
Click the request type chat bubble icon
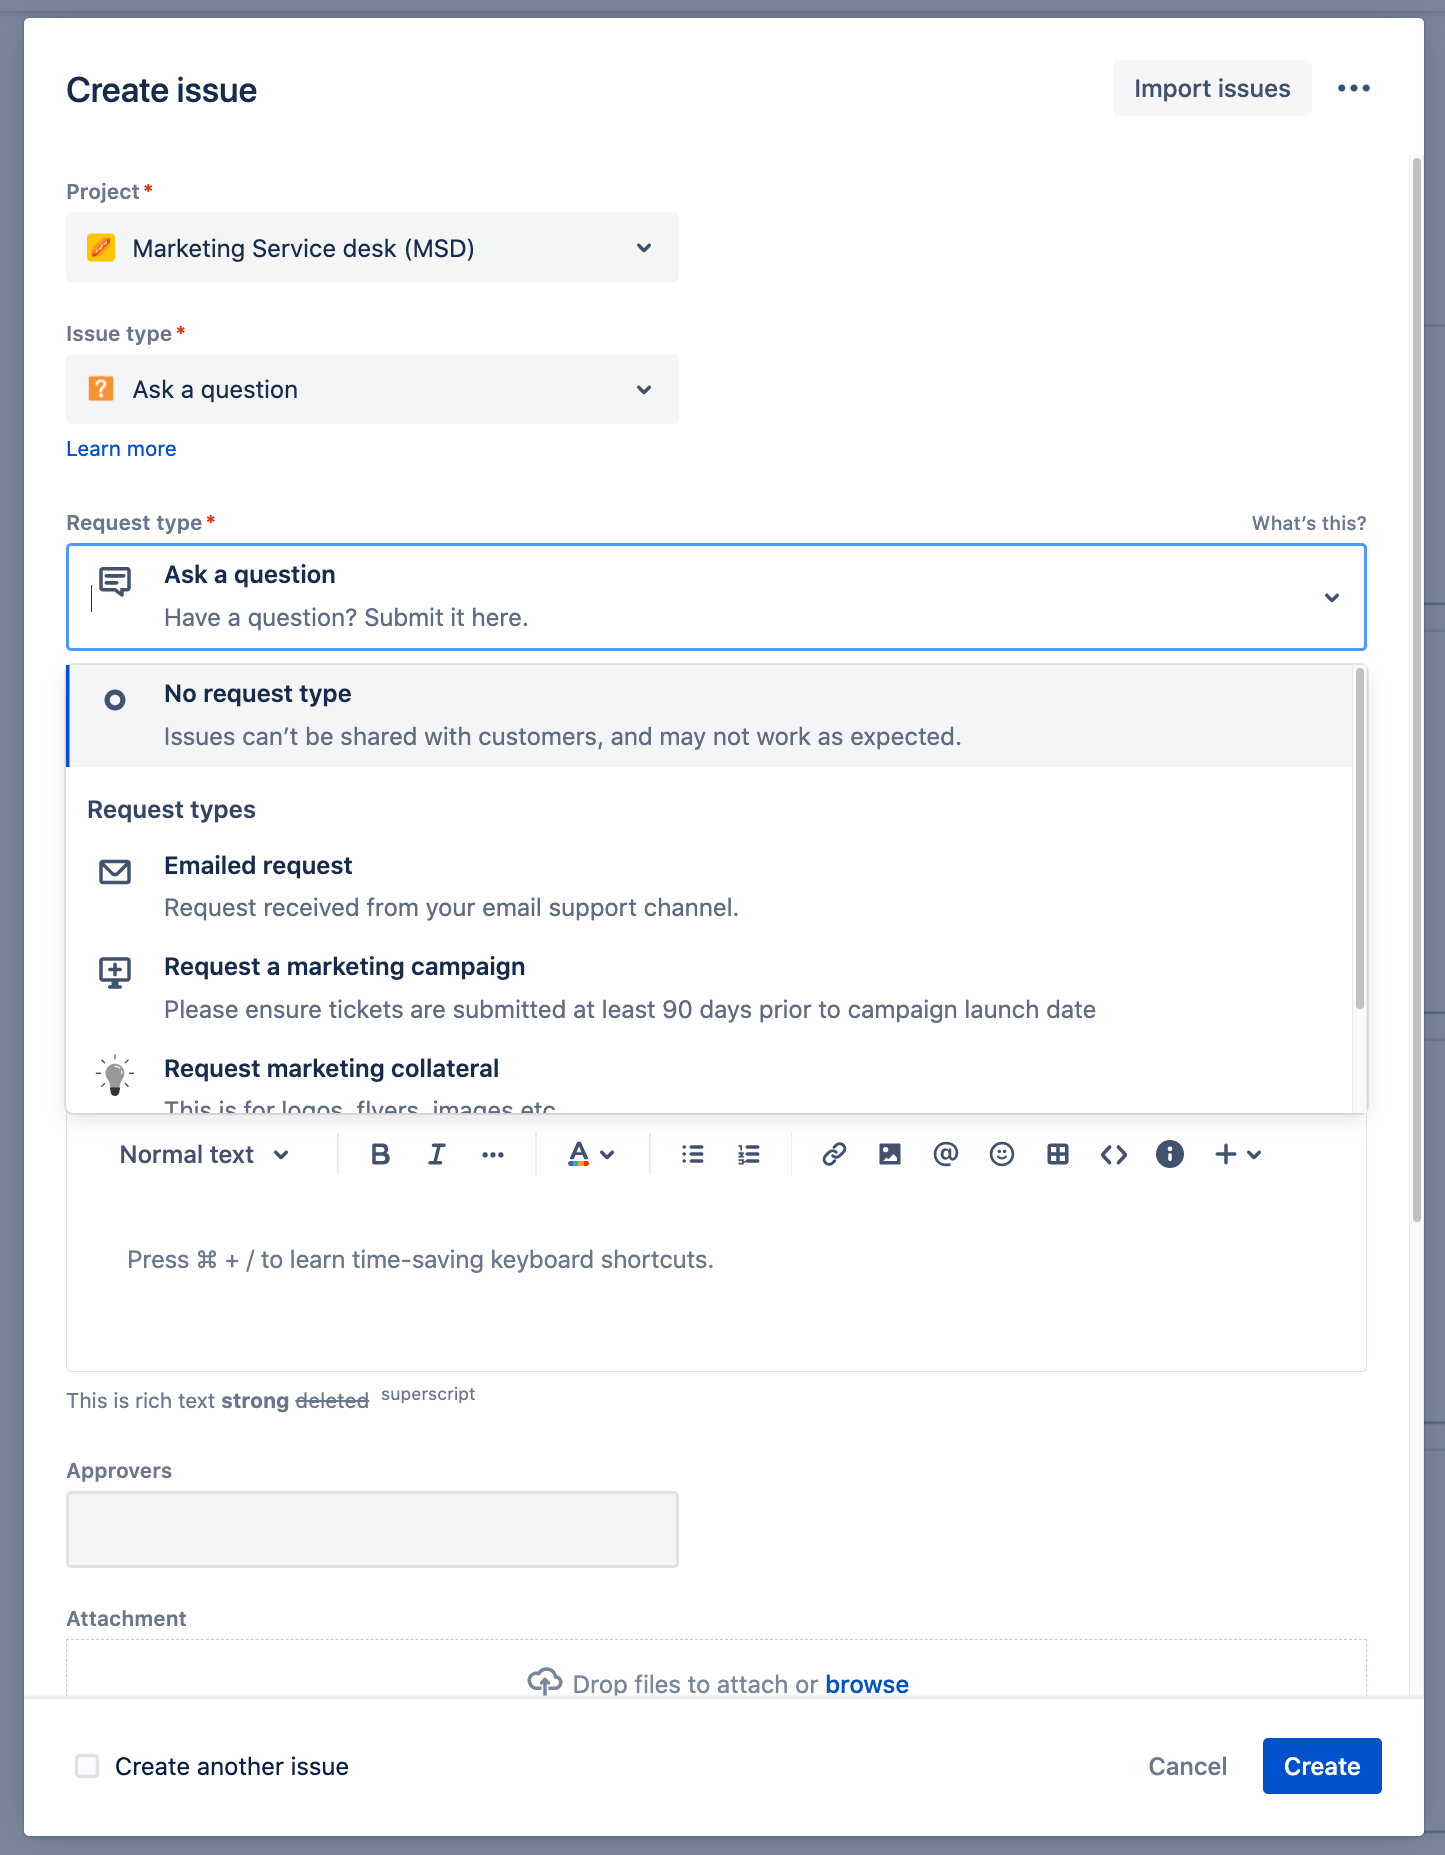coord(115,582)
